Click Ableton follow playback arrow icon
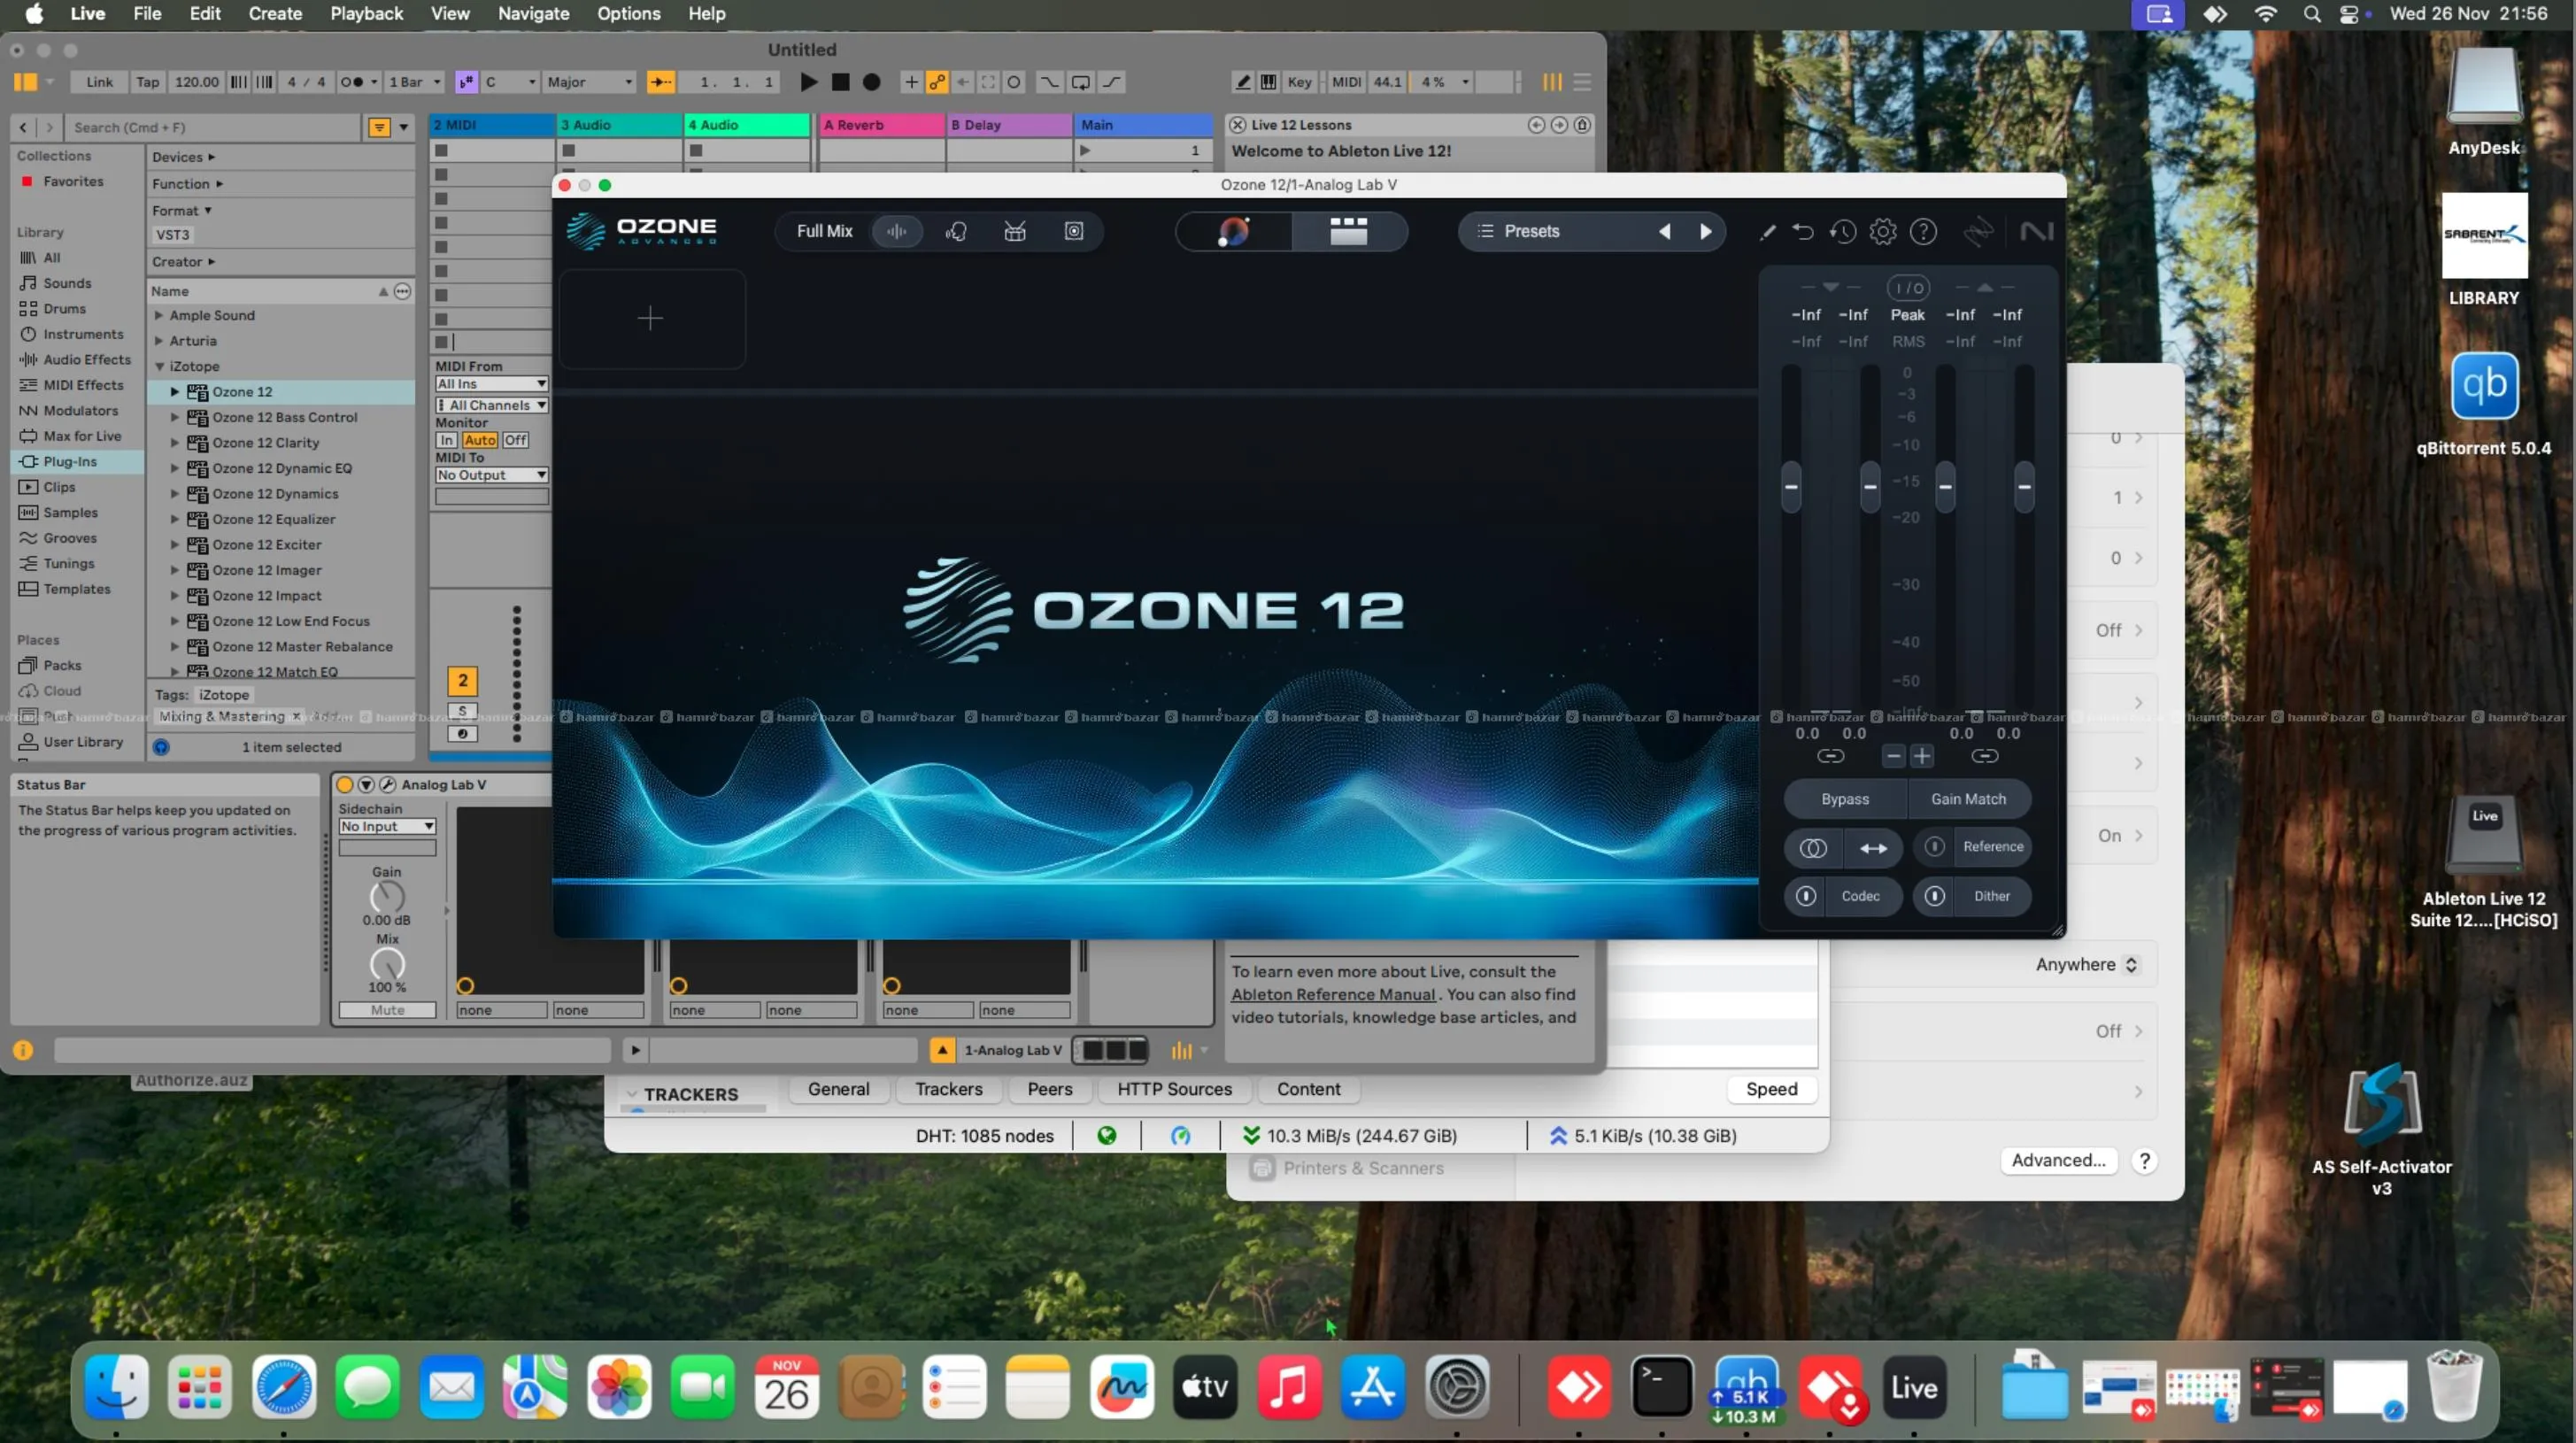Viewport: 2576px width, 1443px height. point(661,82)
